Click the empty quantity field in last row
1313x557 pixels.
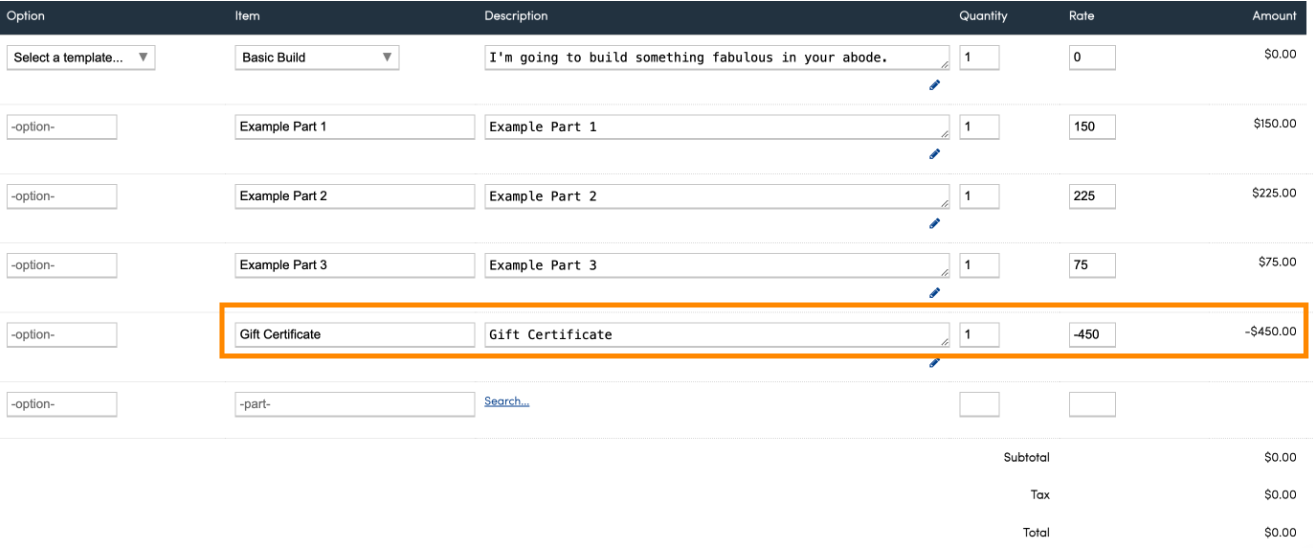coord(978,404)
